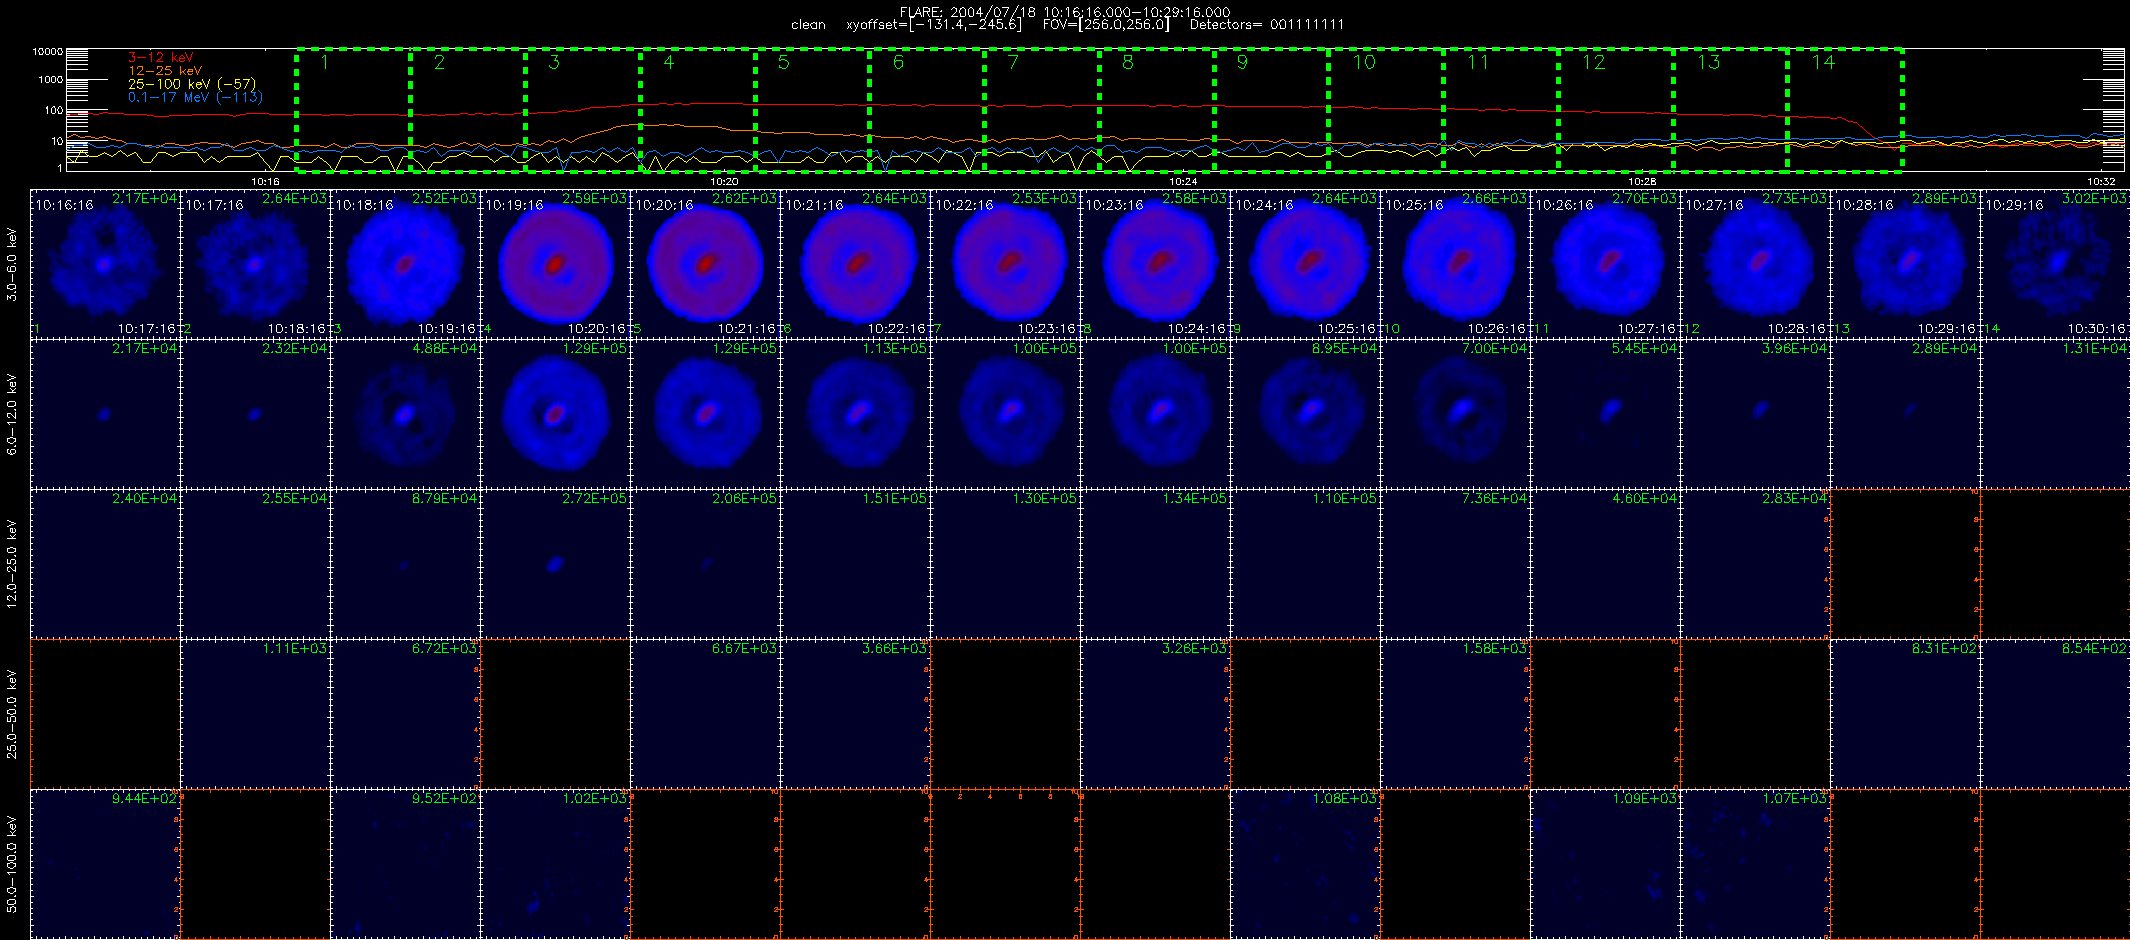2130x940 pixels.
Task: Click the 7.36E+04 peak value
Action: [x=1494, y=498]
